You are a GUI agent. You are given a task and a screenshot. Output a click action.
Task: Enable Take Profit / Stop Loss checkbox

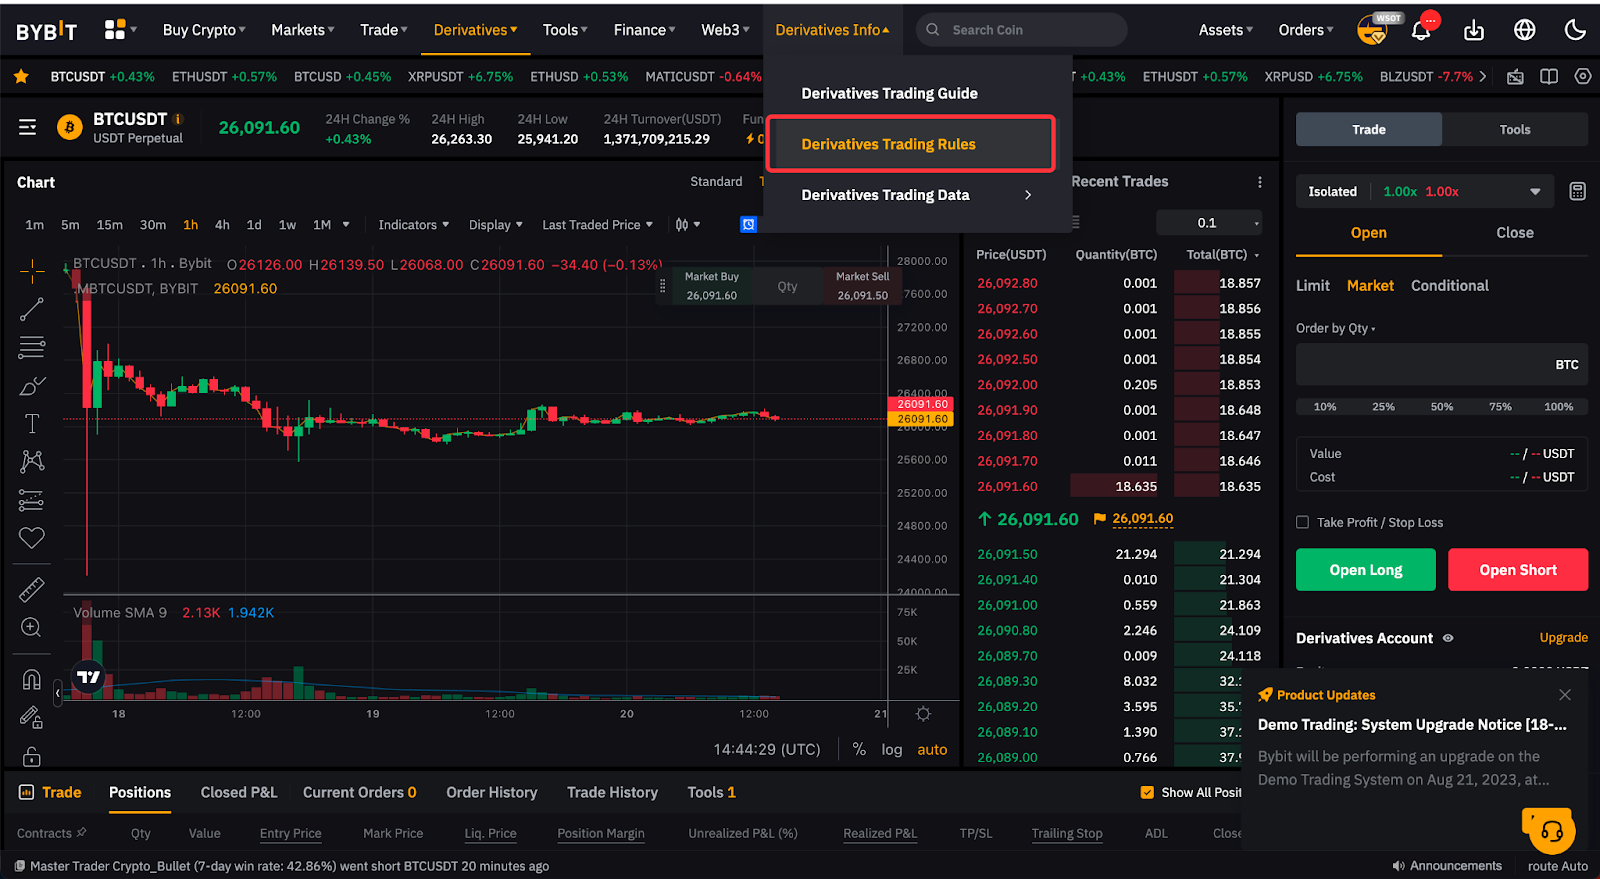1302,522
